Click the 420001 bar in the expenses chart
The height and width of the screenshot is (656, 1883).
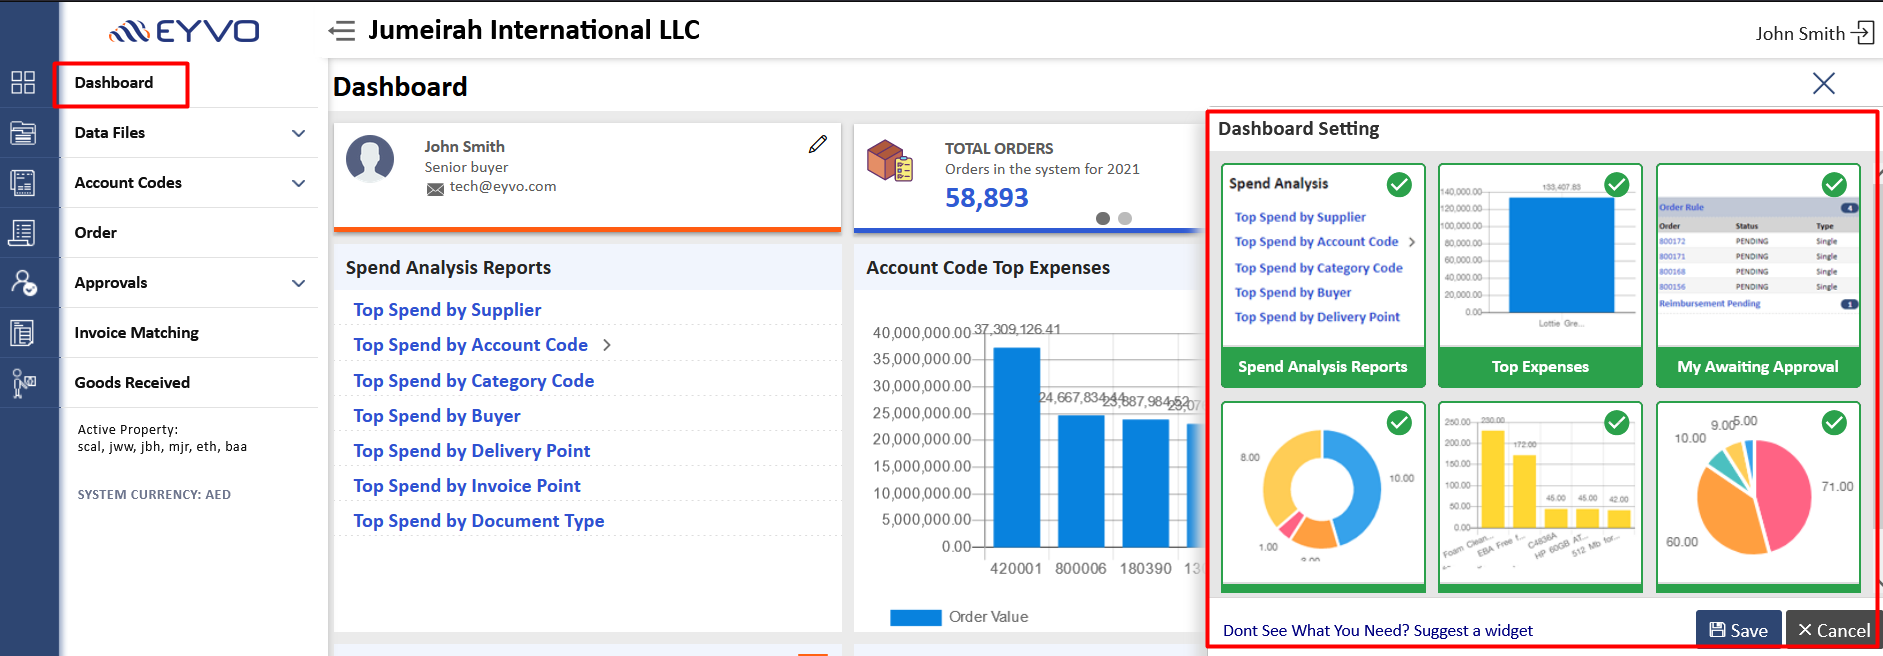(1016, 447)
